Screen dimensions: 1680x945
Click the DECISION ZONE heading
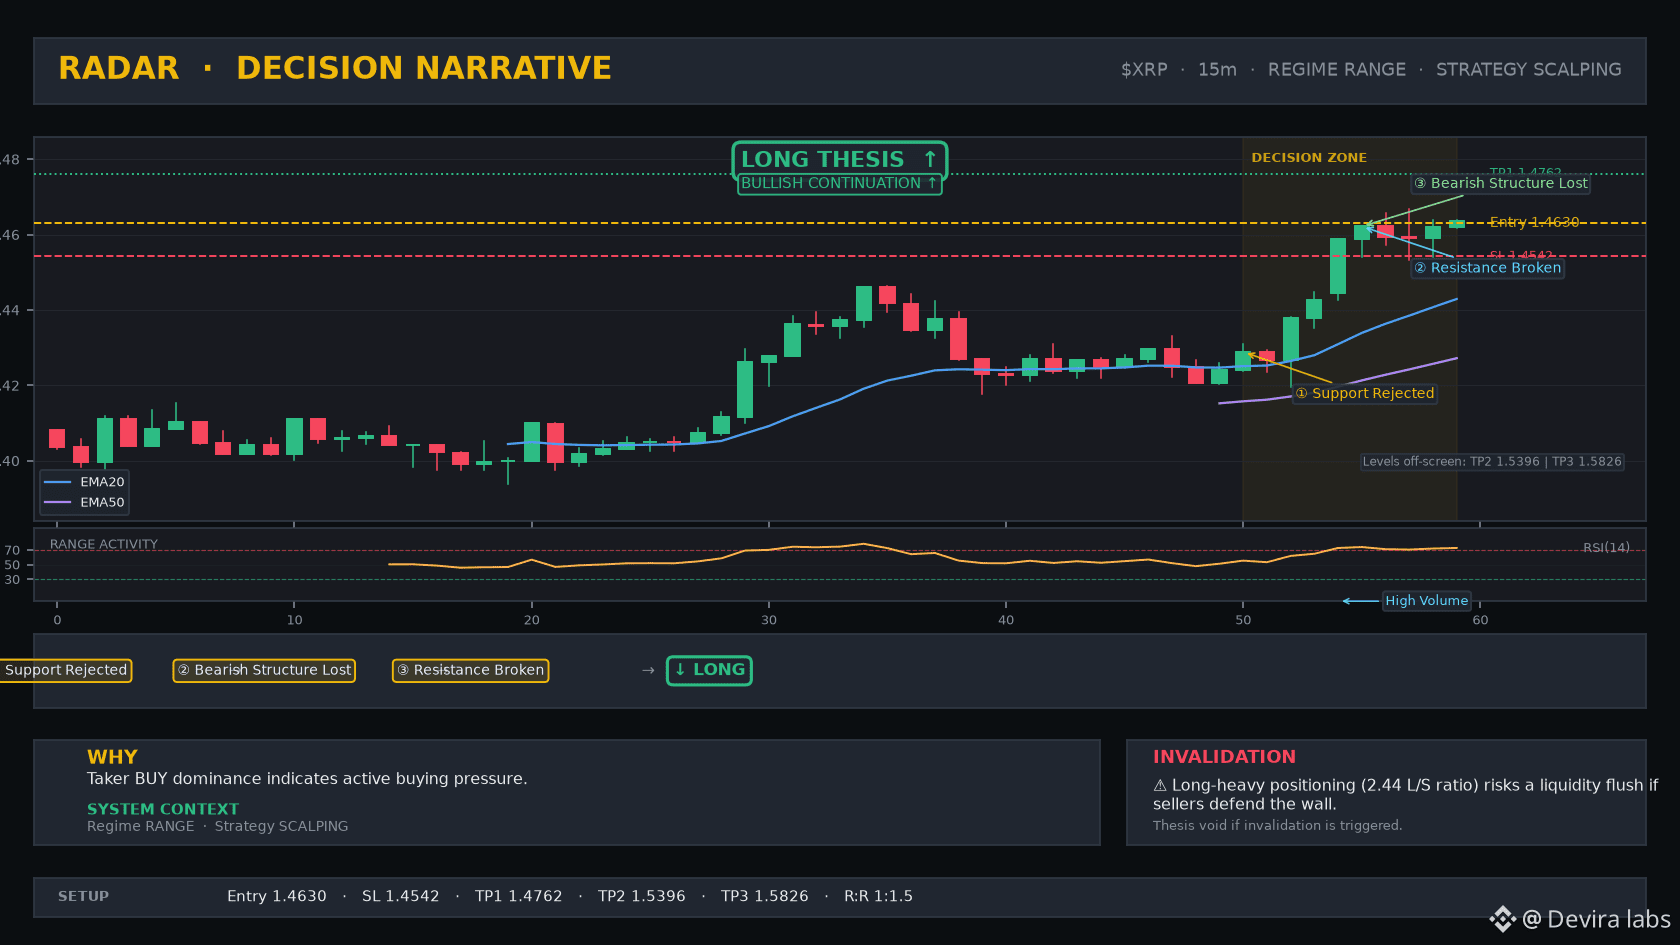click(1309, 158)
